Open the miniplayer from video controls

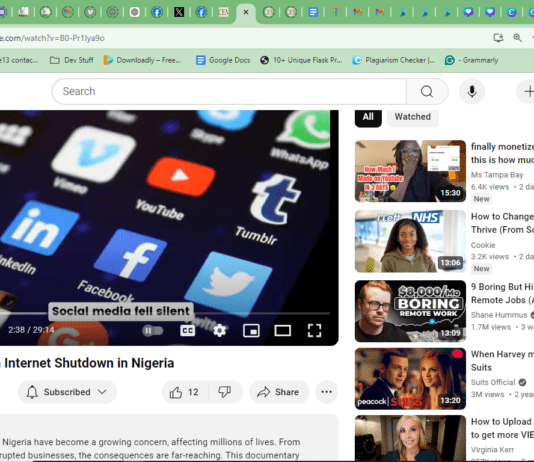pyautogui.click(x=251, y=330)
